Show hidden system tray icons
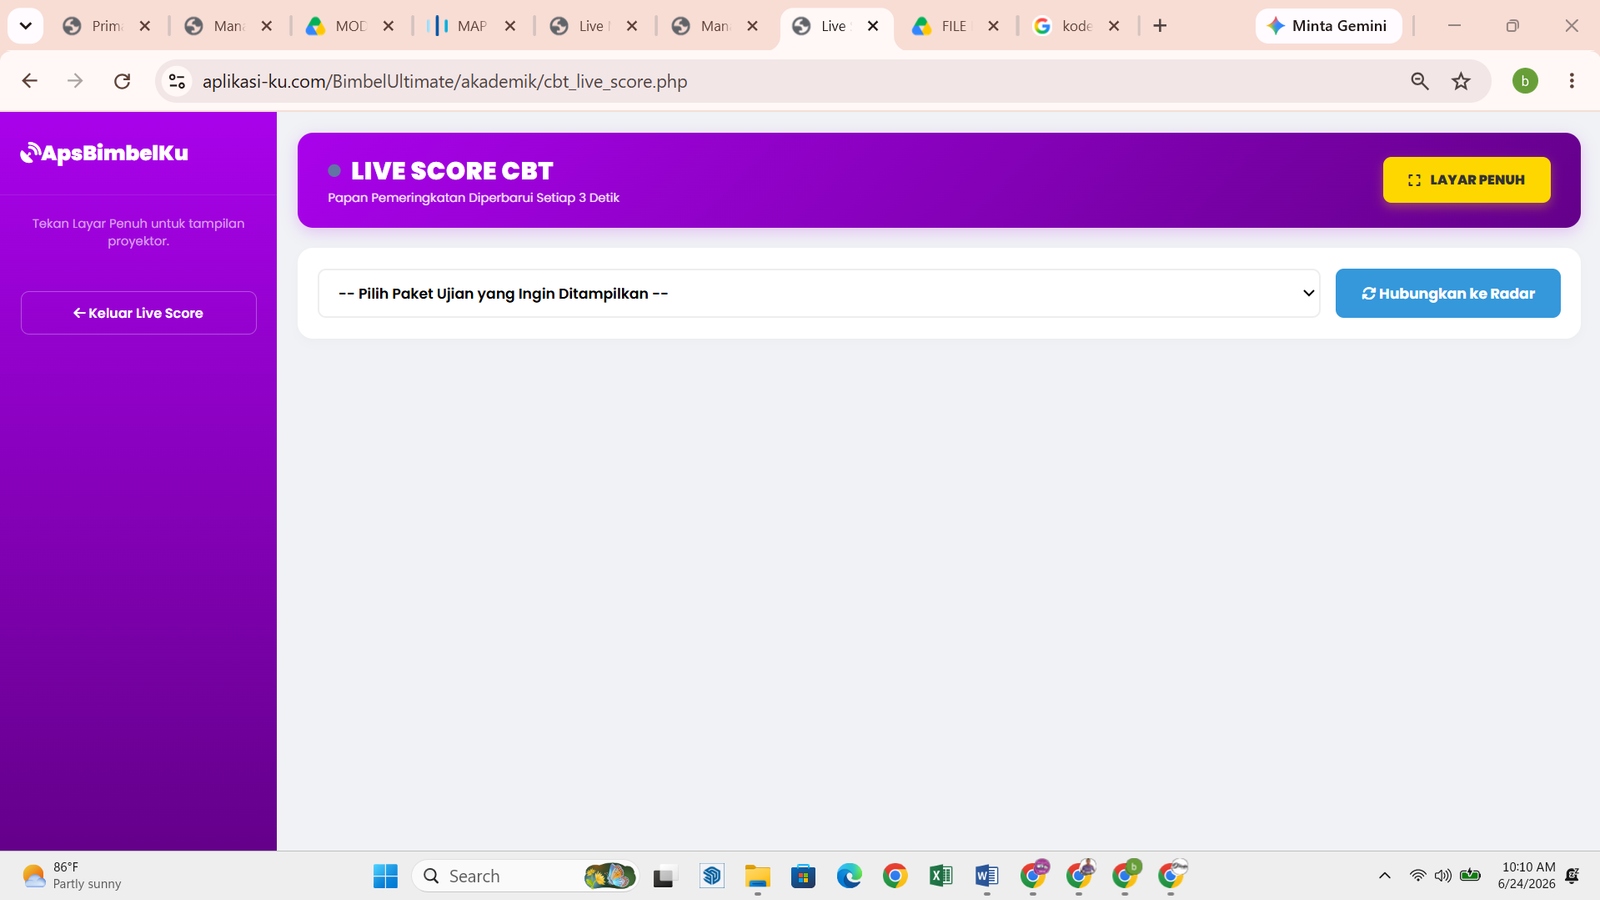 [x=1385, y=876]
